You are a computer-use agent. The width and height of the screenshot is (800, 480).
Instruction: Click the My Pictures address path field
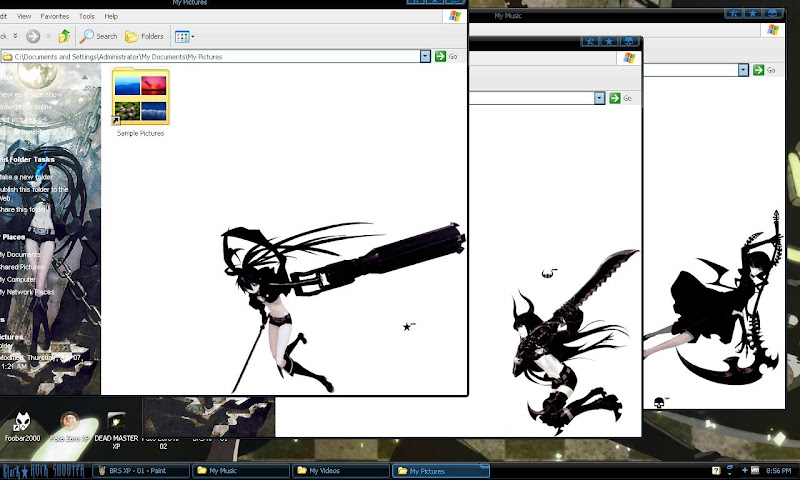pyautogui.click(x=210, y=57)
